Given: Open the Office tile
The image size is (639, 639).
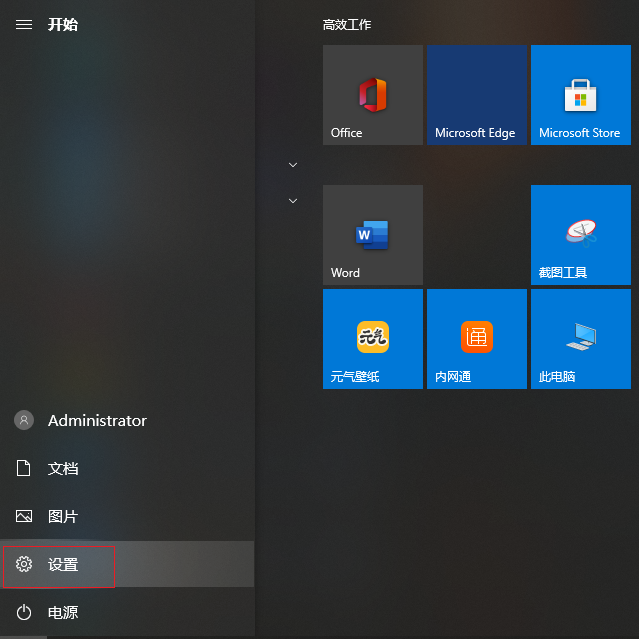Looking at the screenshot, I should tap(372, 95).
